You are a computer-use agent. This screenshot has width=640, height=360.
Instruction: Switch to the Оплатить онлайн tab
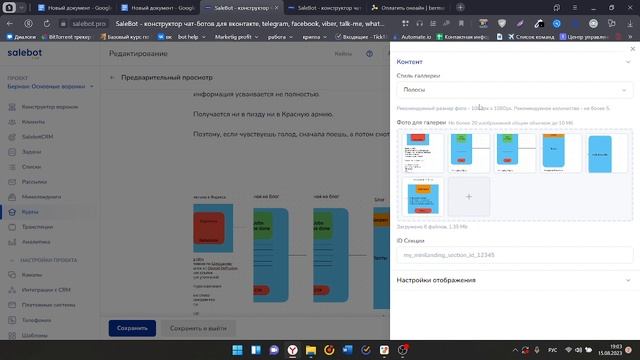click(x=408, y=8)
